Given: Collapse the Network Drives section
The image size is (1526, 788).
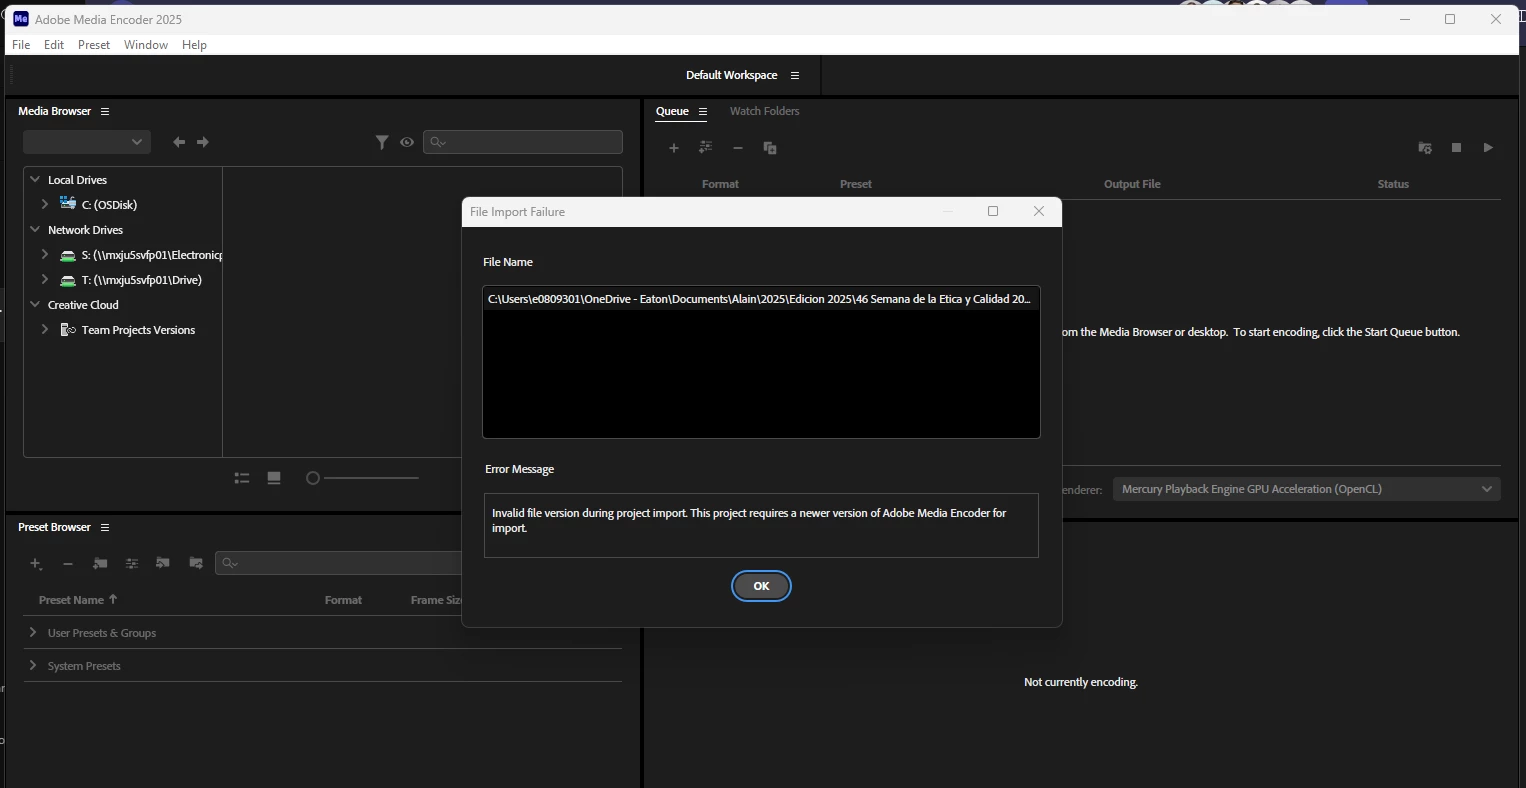Looking at the screenshot, I should [x=35, y=229].
